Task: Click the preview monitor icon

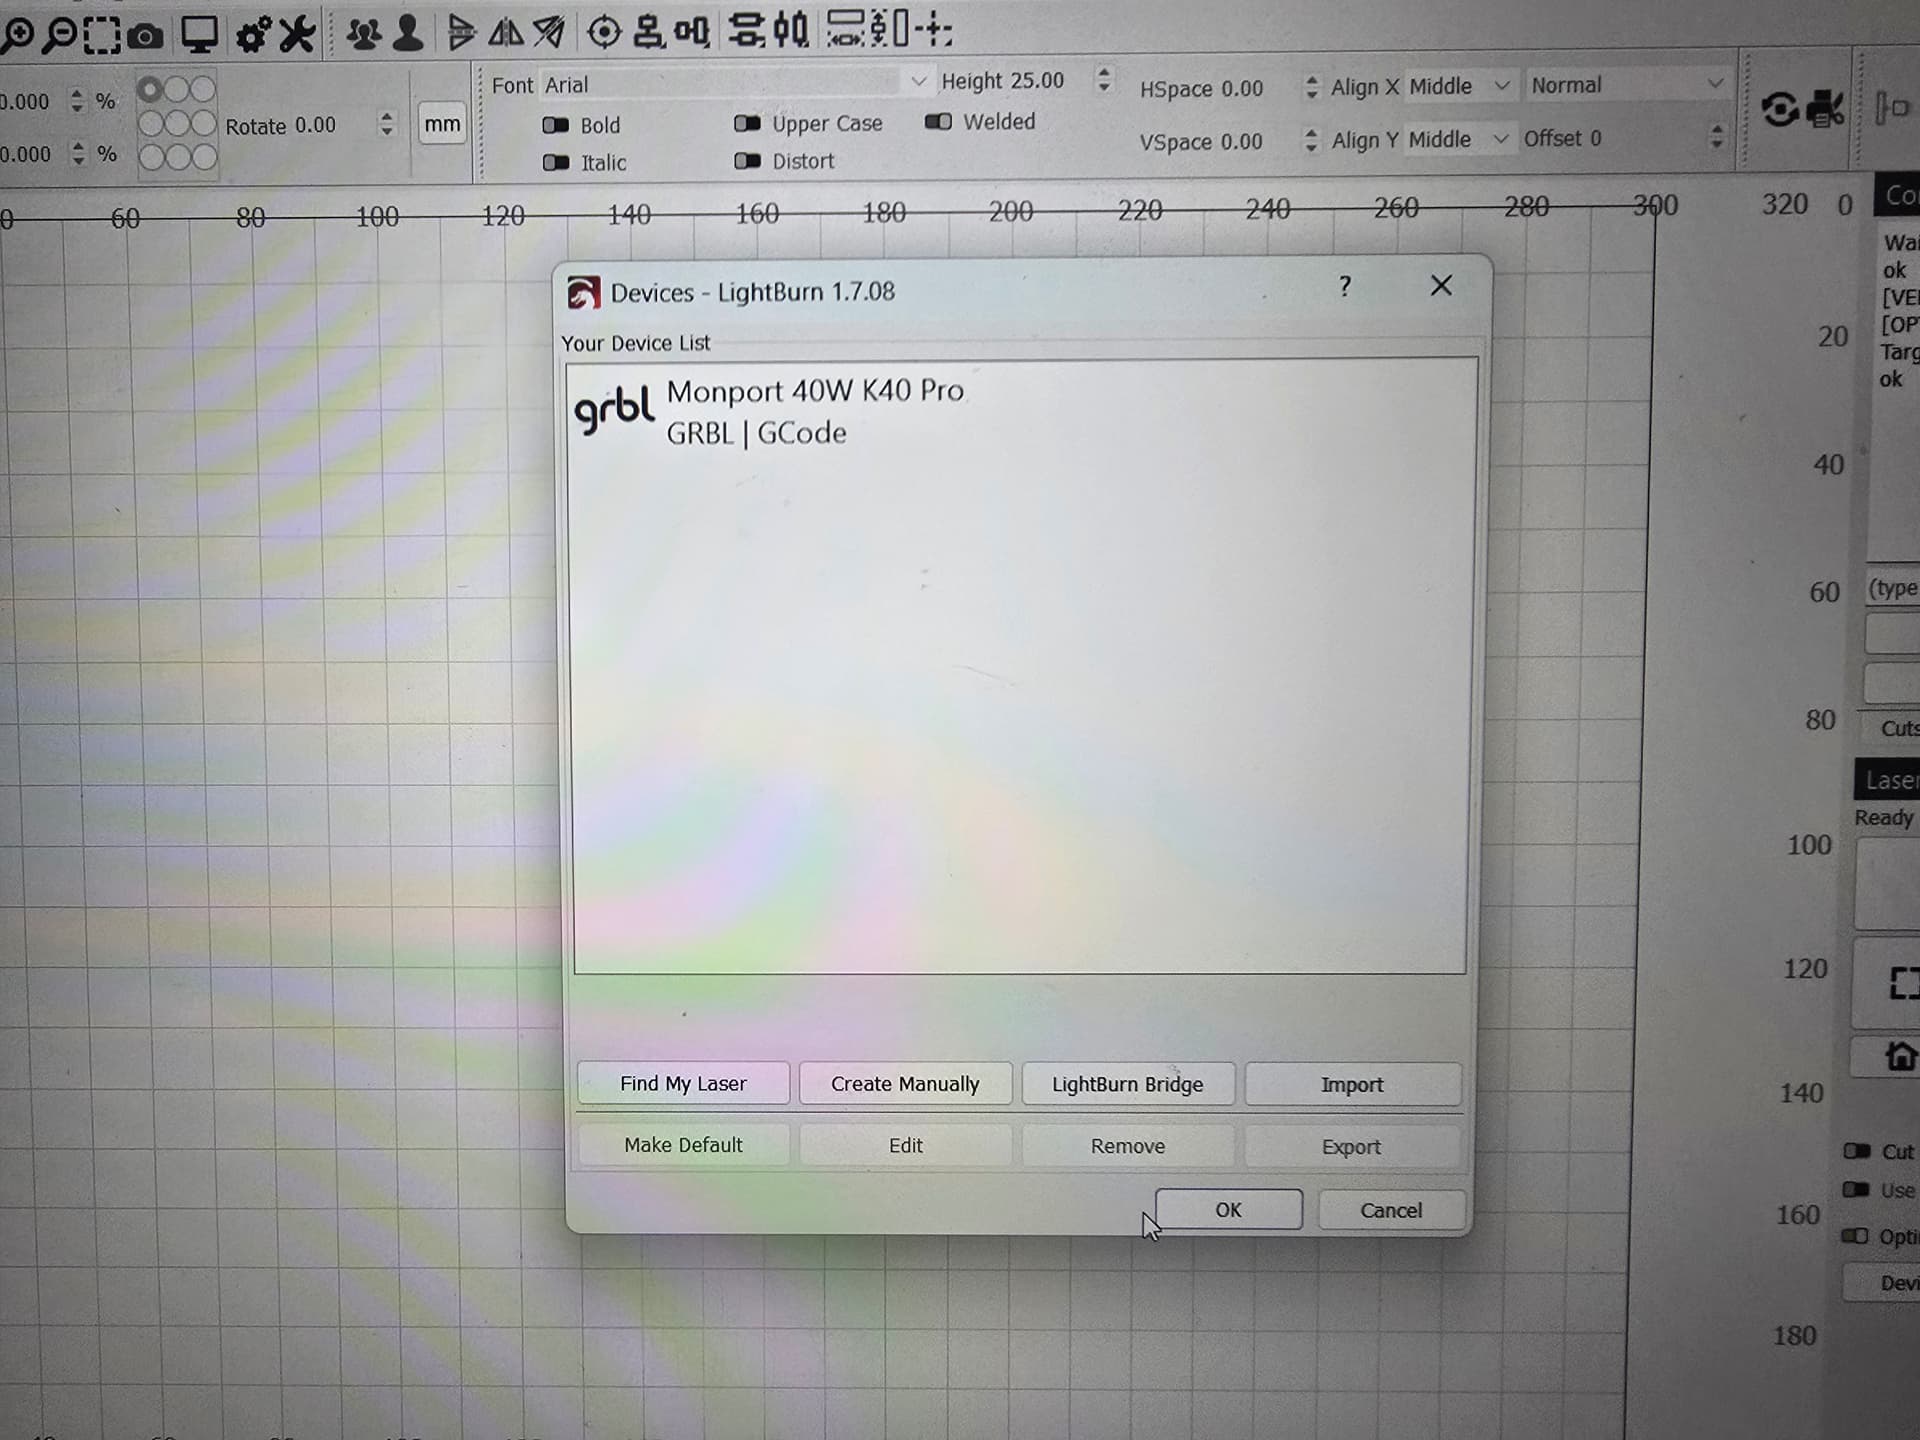Action: click(199, 35)
